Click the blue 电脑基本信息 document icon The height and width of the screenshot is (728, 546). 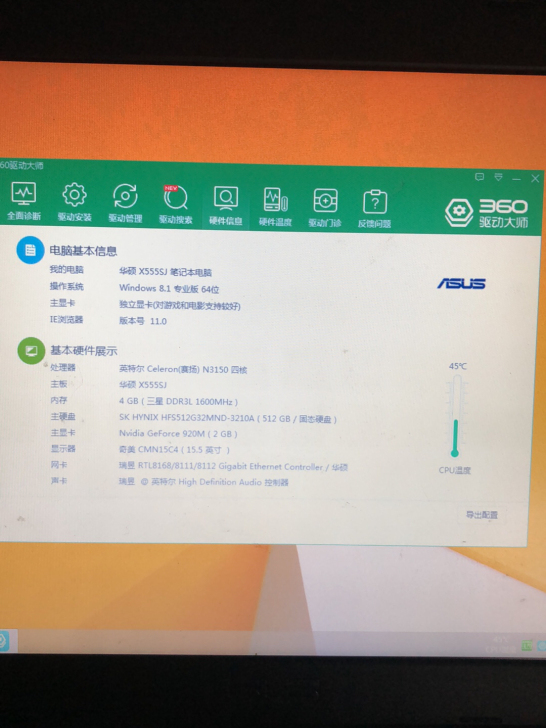30,250
